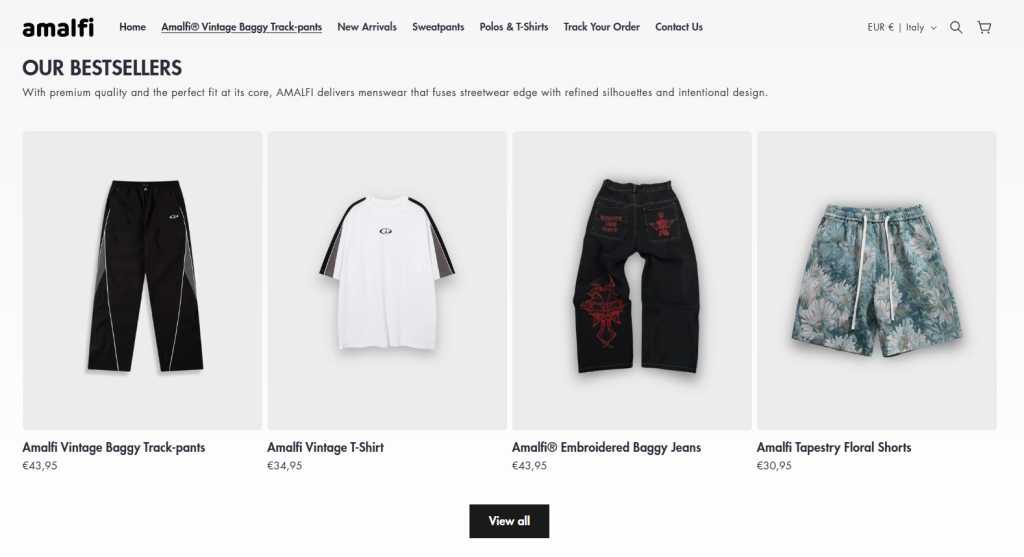Screen dimensions: 1024x557
Task: Click Amalfi Vintage T-Shirt title link
Action: coord(325,447)
